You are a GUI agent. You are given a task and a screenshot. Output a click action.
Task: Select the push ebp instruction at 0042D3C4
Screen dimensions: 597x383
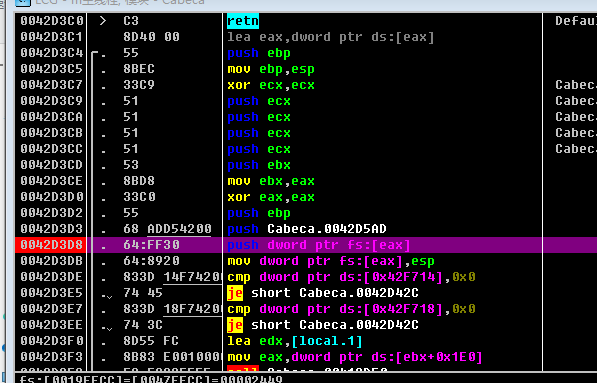click(x=259, y=53)
